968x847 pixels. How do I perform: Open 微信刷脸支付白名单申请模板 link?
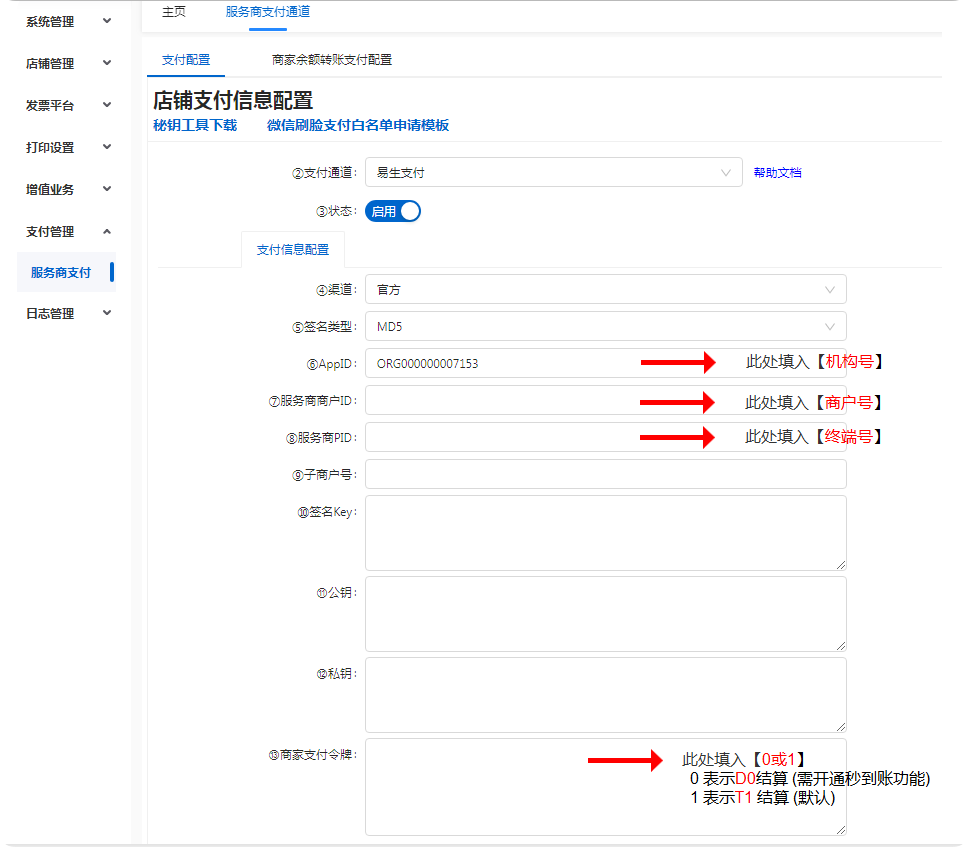pyautogui.click(x=357, y=125)
